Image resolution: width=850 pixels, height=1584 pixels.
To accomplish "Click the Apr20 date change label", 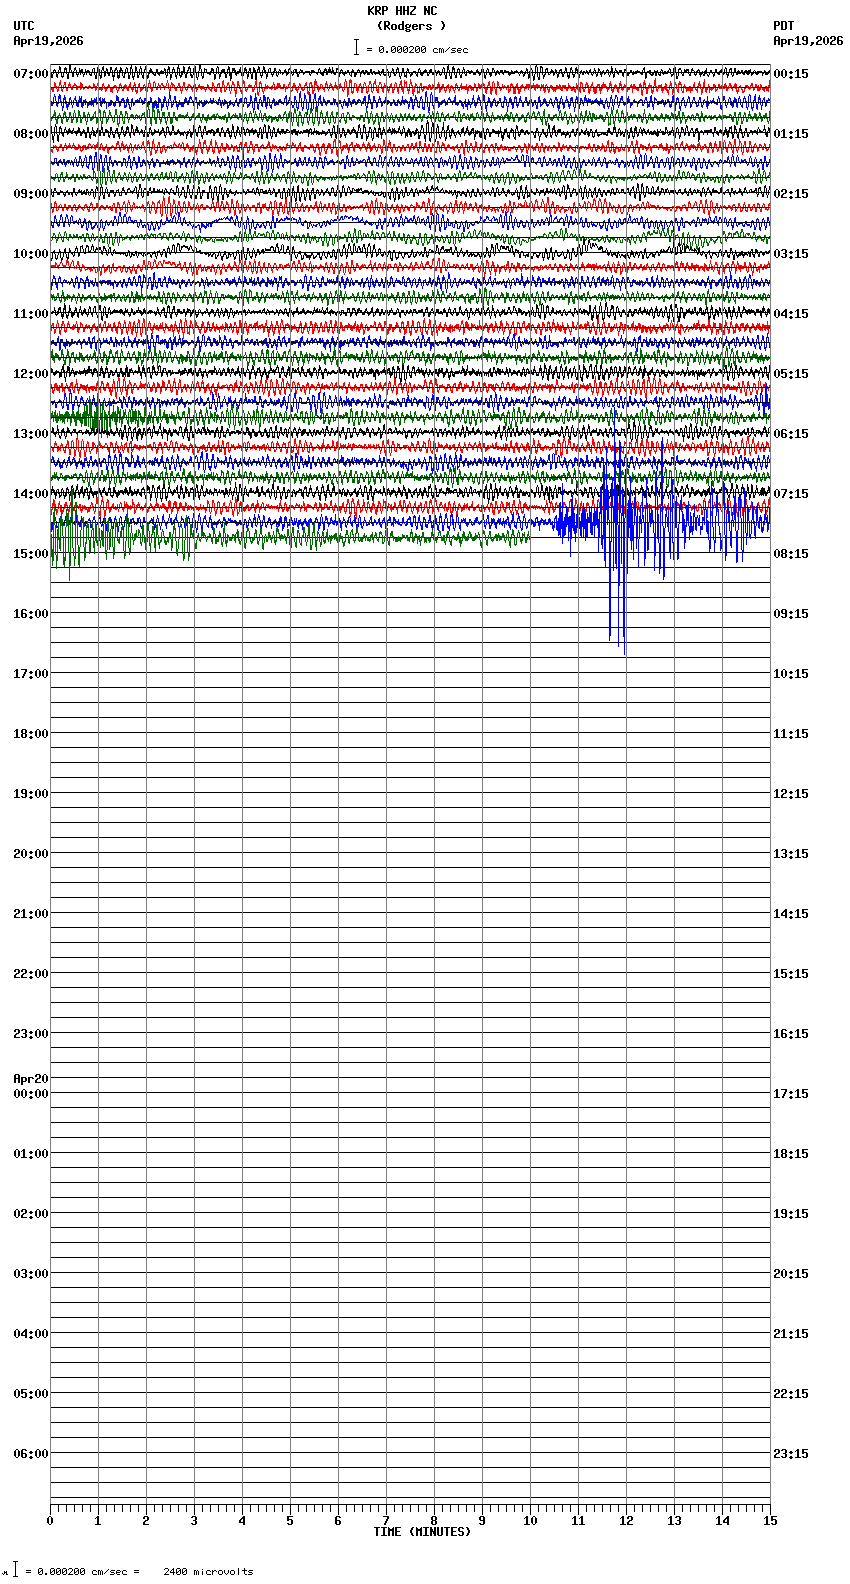I will (x=31, y=1079).
